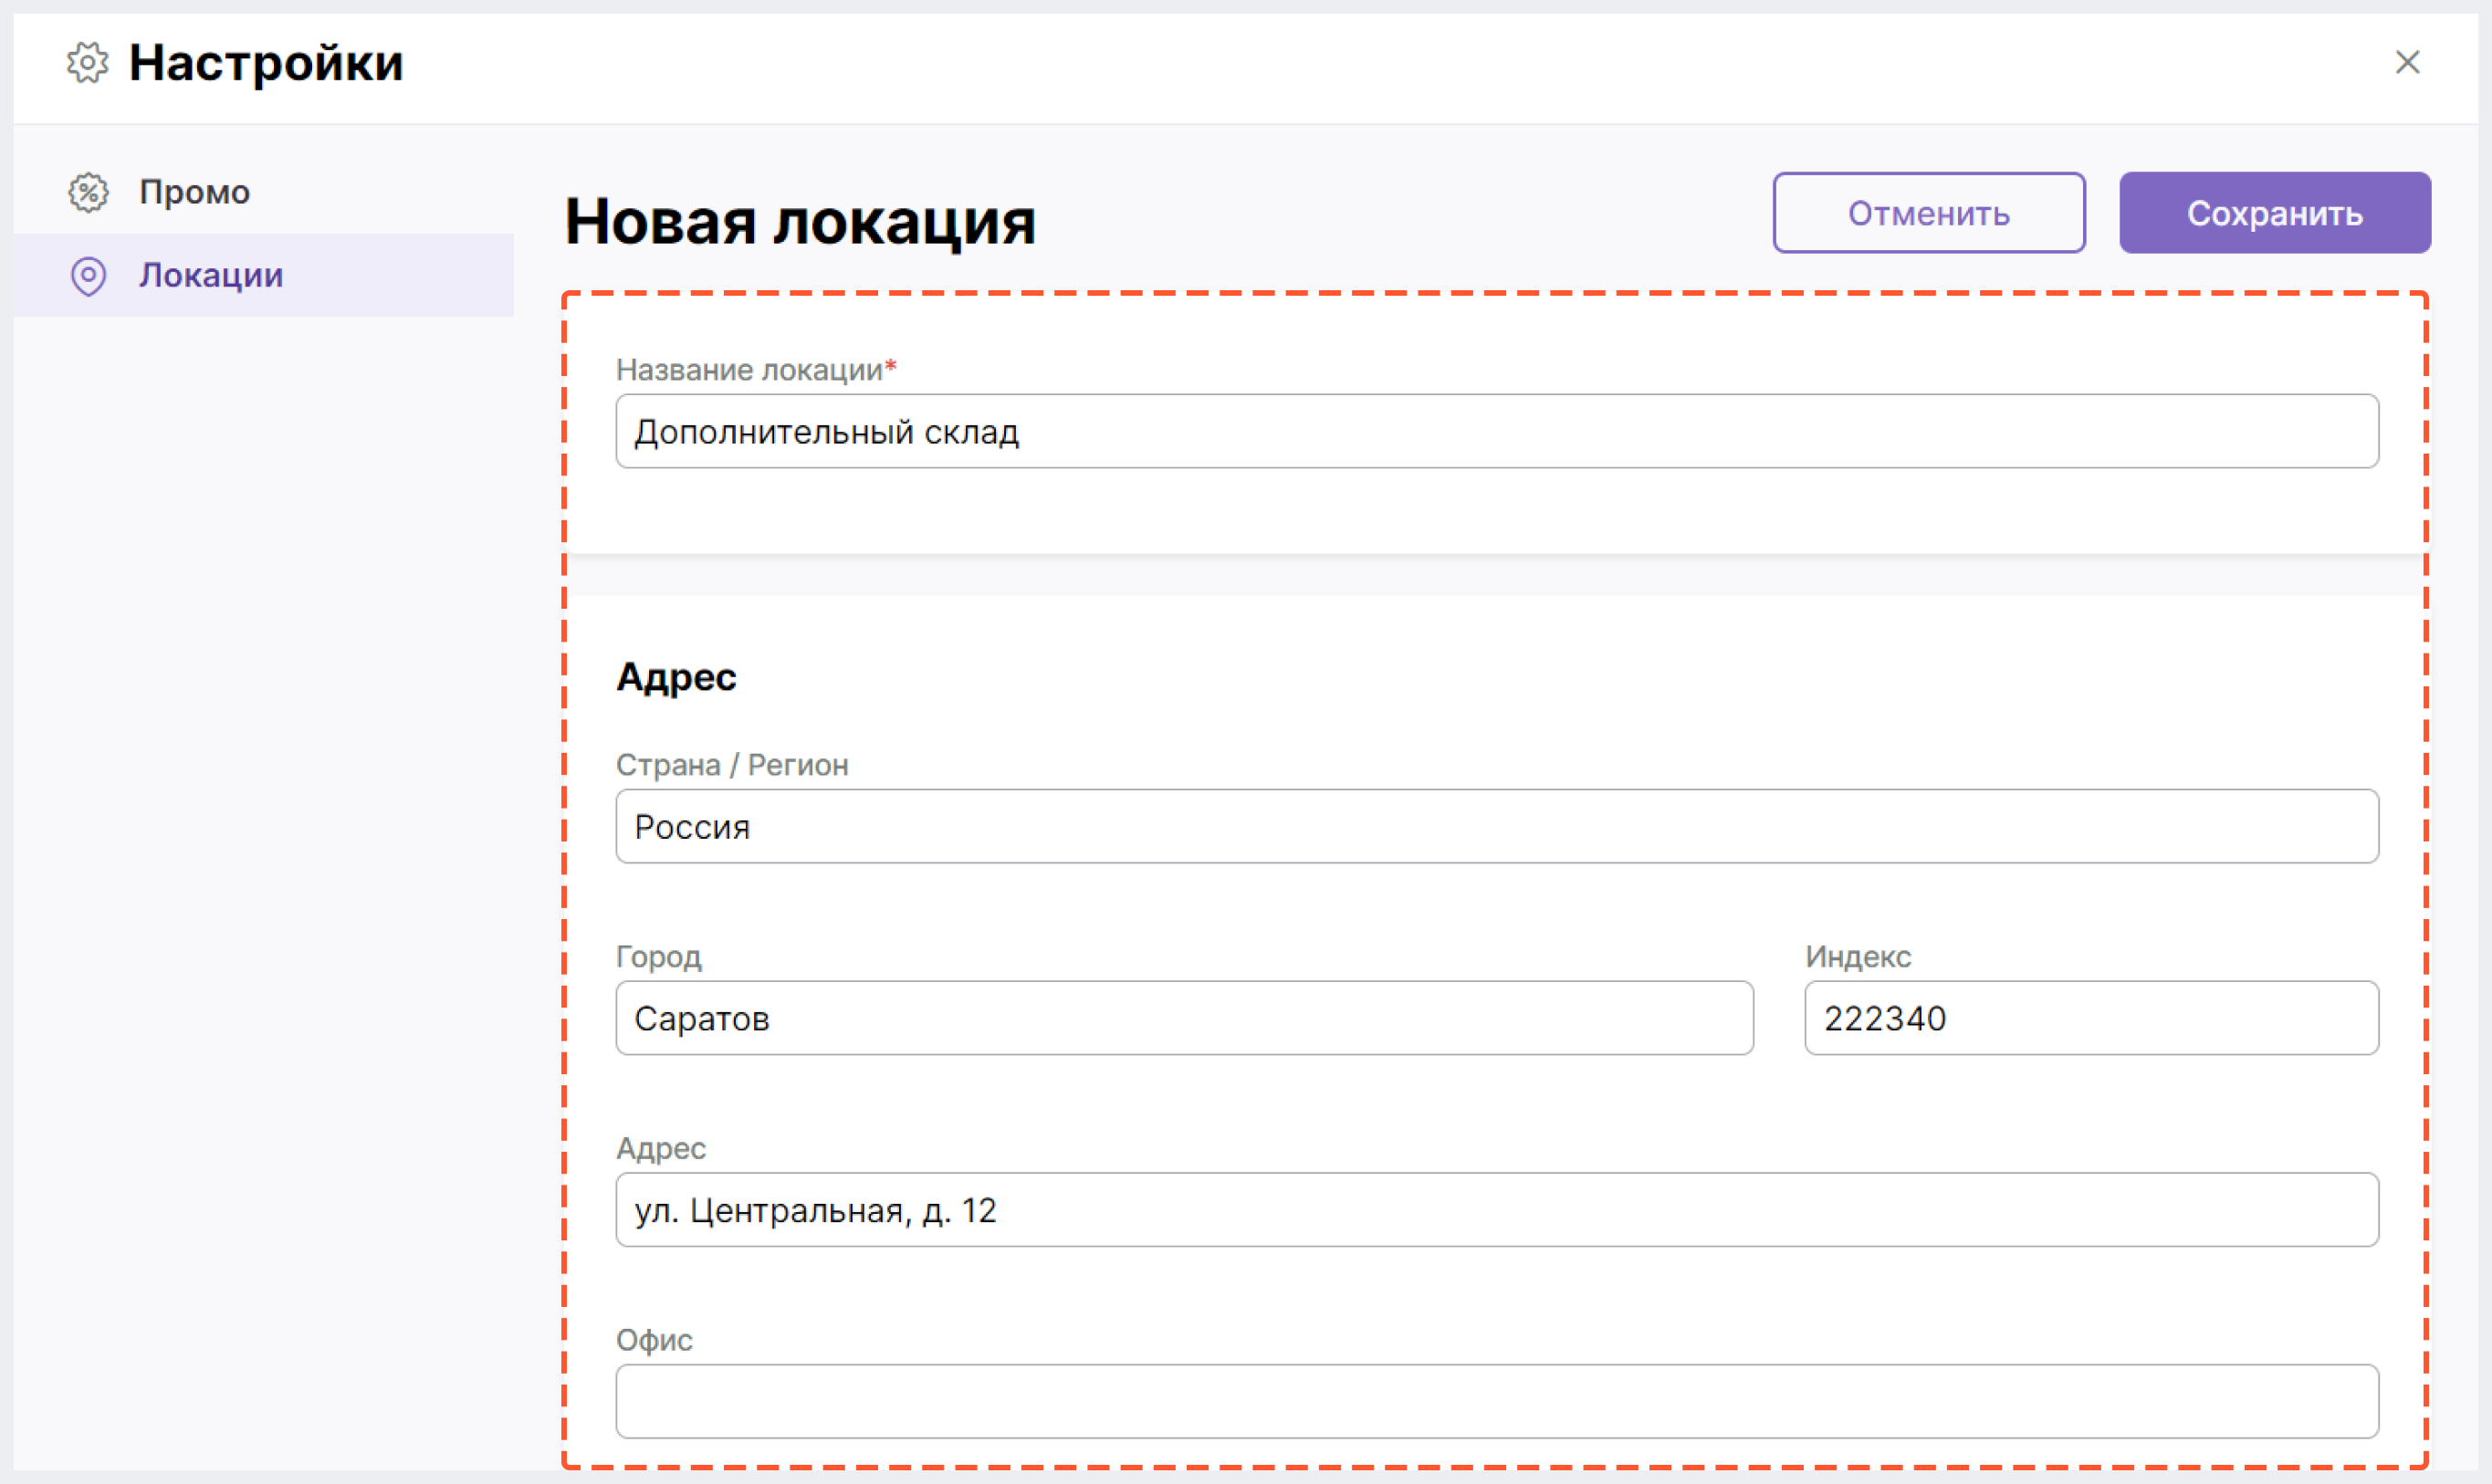Click the gray Адрес label above street field

661,1149
